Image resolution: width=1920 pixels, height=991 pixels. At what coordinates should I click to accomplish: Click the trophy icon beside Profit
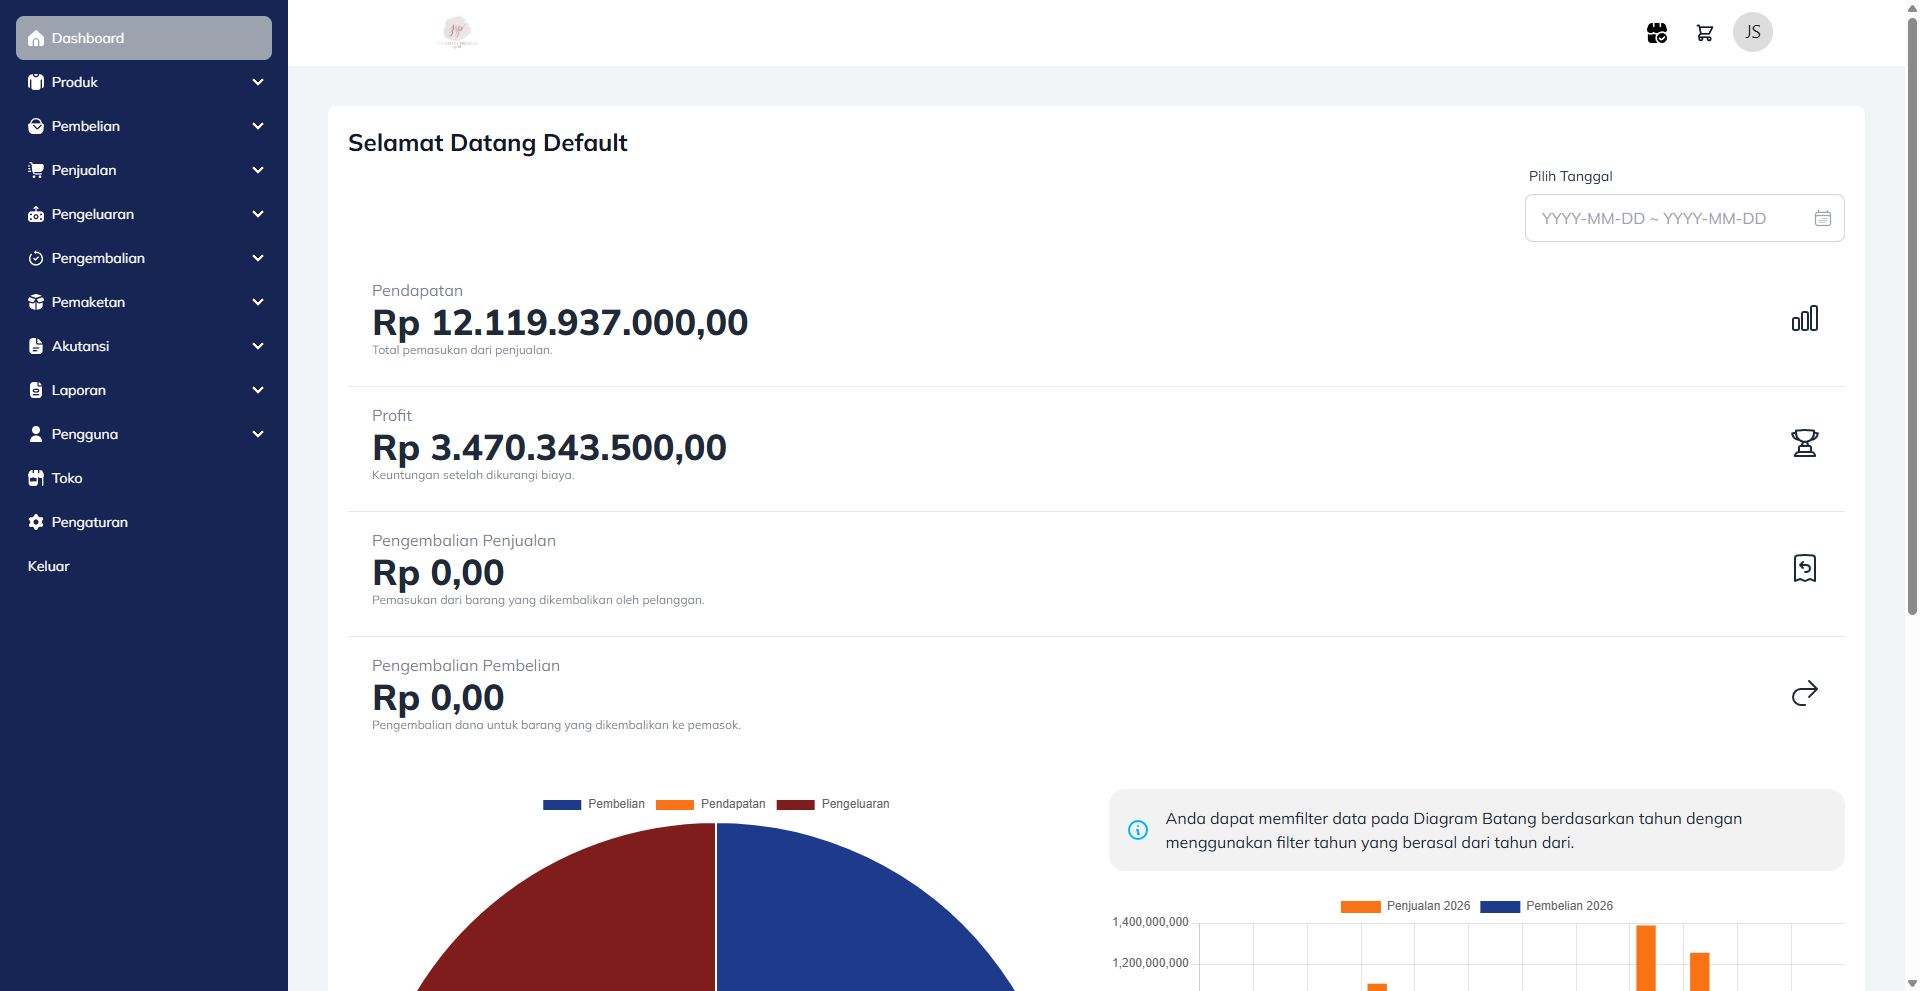pos(1804,443)
